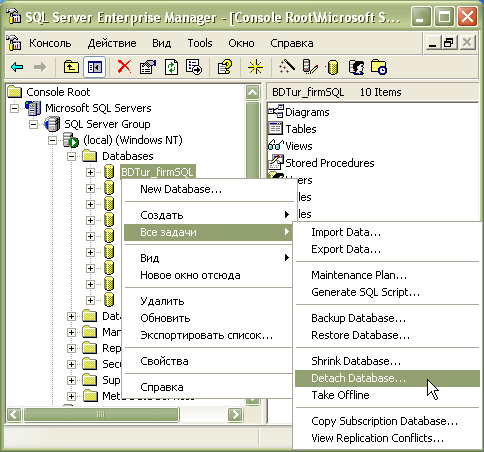This screenshot has height=452, width=484.
Task: Click the Run a Wizard wand icon
Action: coord(287,67)
